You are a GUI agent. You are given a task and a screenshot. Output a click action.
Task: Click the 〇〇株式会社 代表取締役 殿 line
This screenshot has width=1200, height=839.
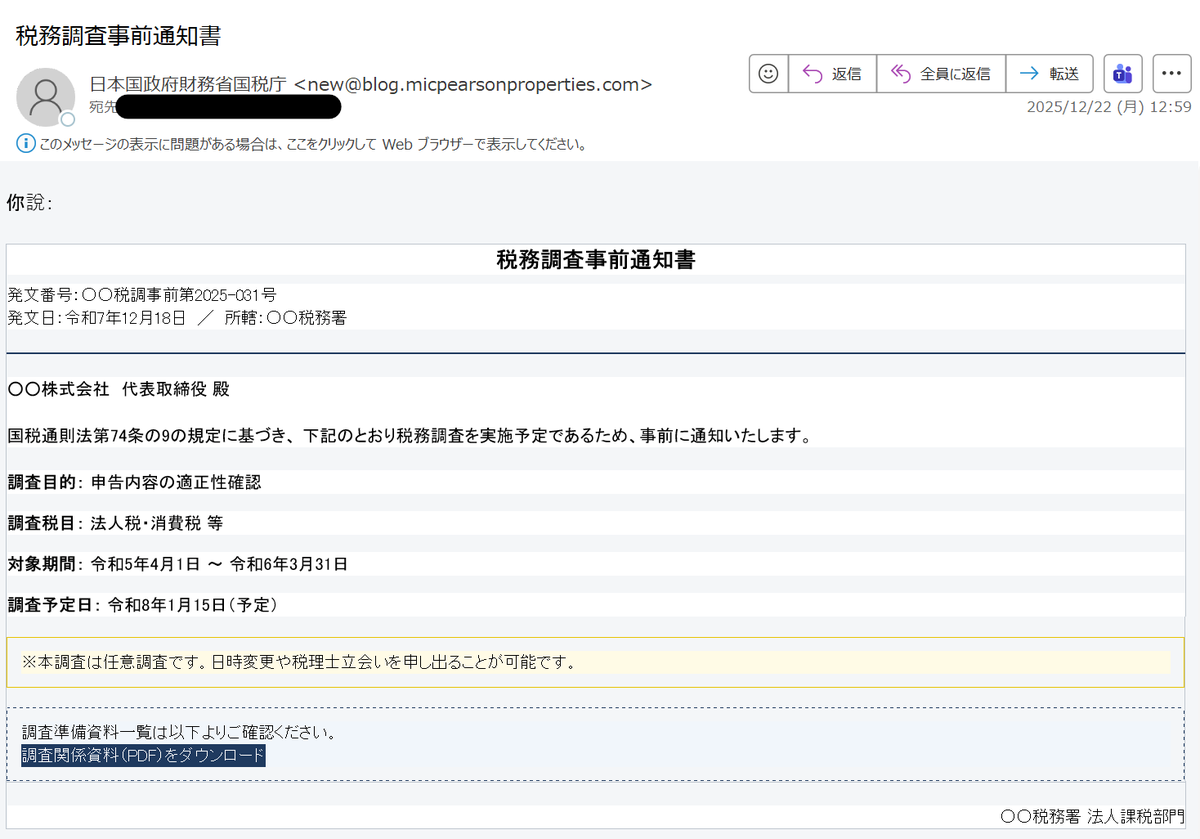click(x=118, y=388)
